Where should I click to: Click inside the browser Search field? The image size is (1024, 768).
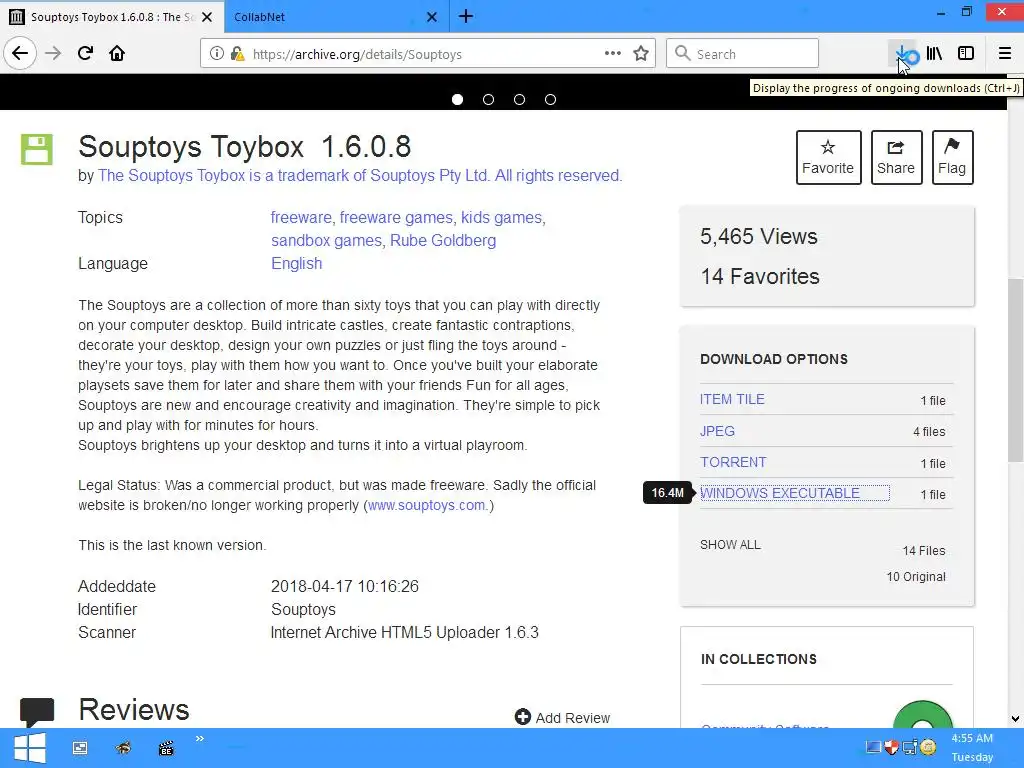click(743, 54)
